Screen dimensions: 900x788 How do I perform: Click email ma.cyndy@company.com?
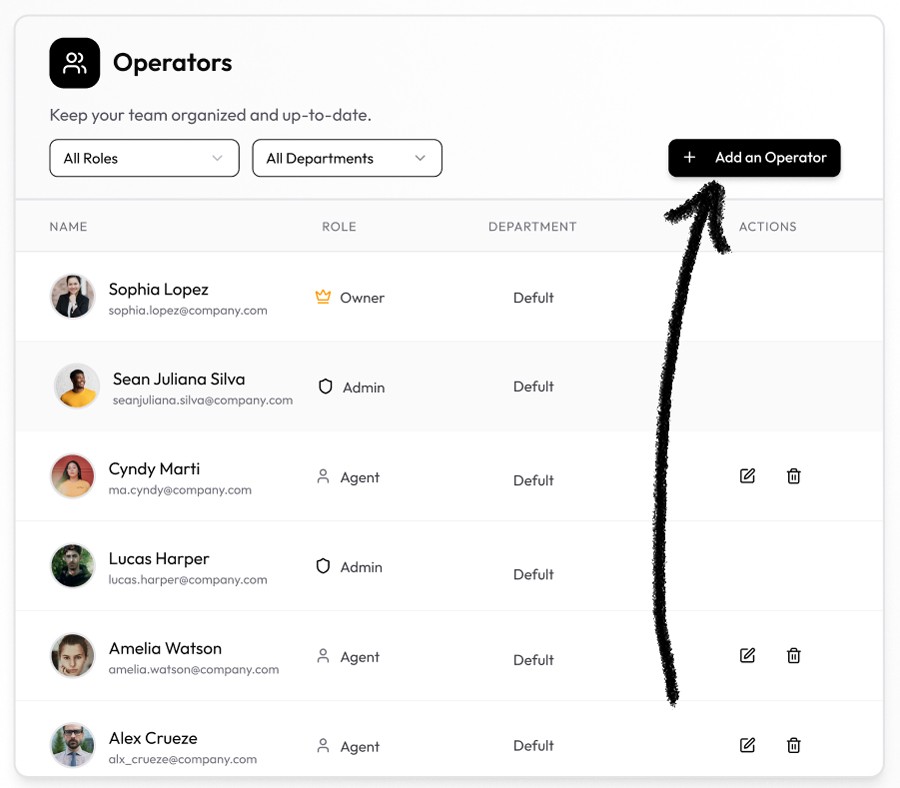click(180, 490)
